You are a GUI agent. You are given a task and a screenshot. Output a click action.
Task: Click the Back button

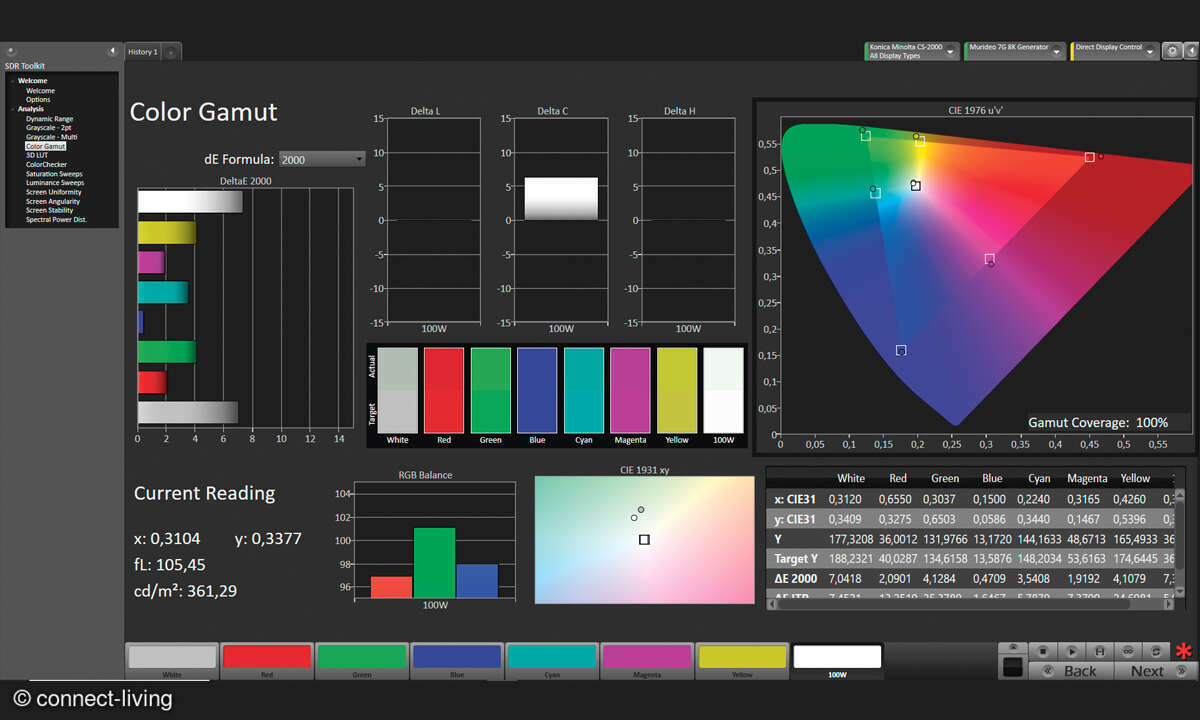[x=1070, y=670]
